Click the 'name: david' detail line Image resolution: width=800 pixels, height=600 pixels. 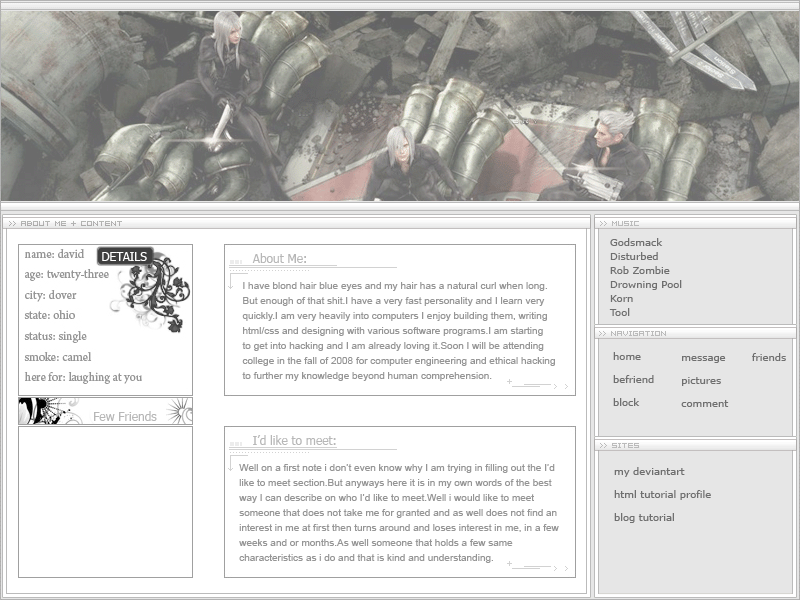(x=54, y=254)
